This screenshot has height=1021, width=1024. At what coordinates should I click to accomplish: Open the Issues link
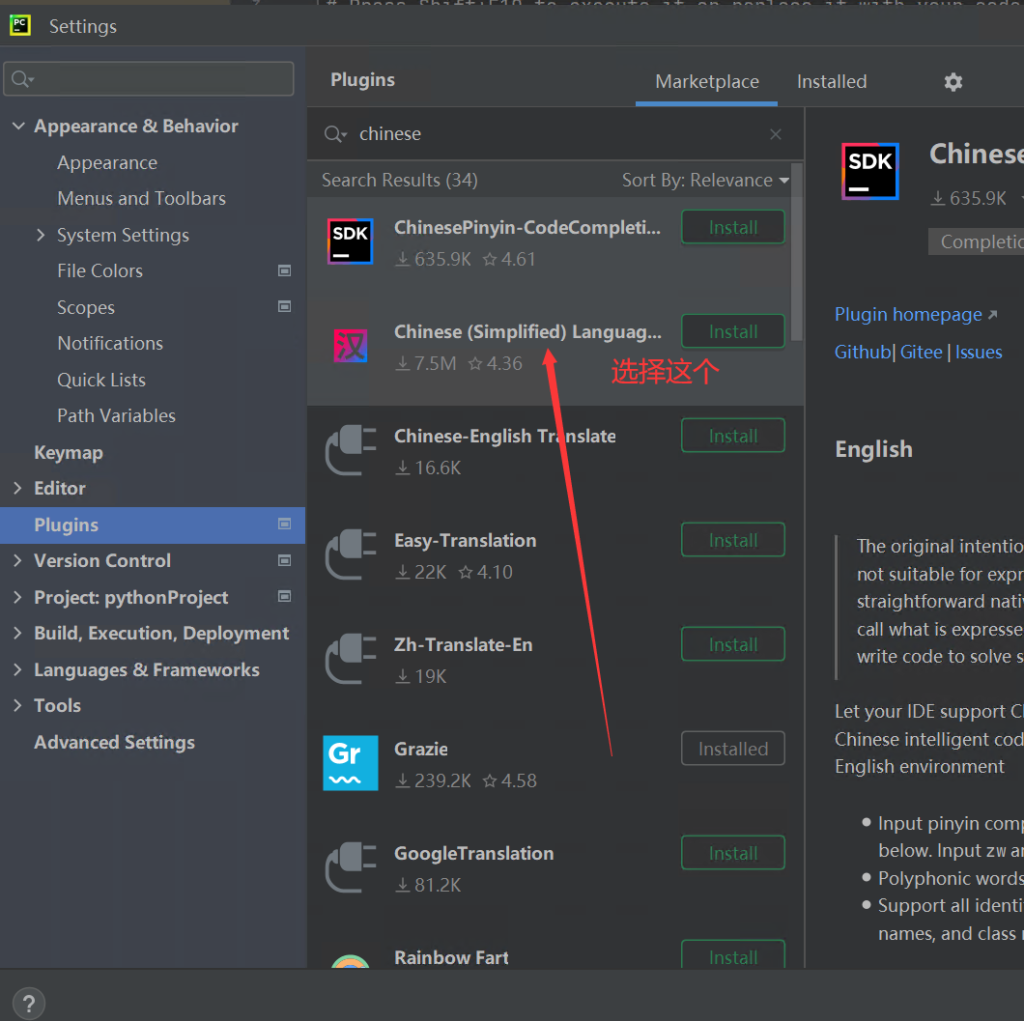click(978, 352)
